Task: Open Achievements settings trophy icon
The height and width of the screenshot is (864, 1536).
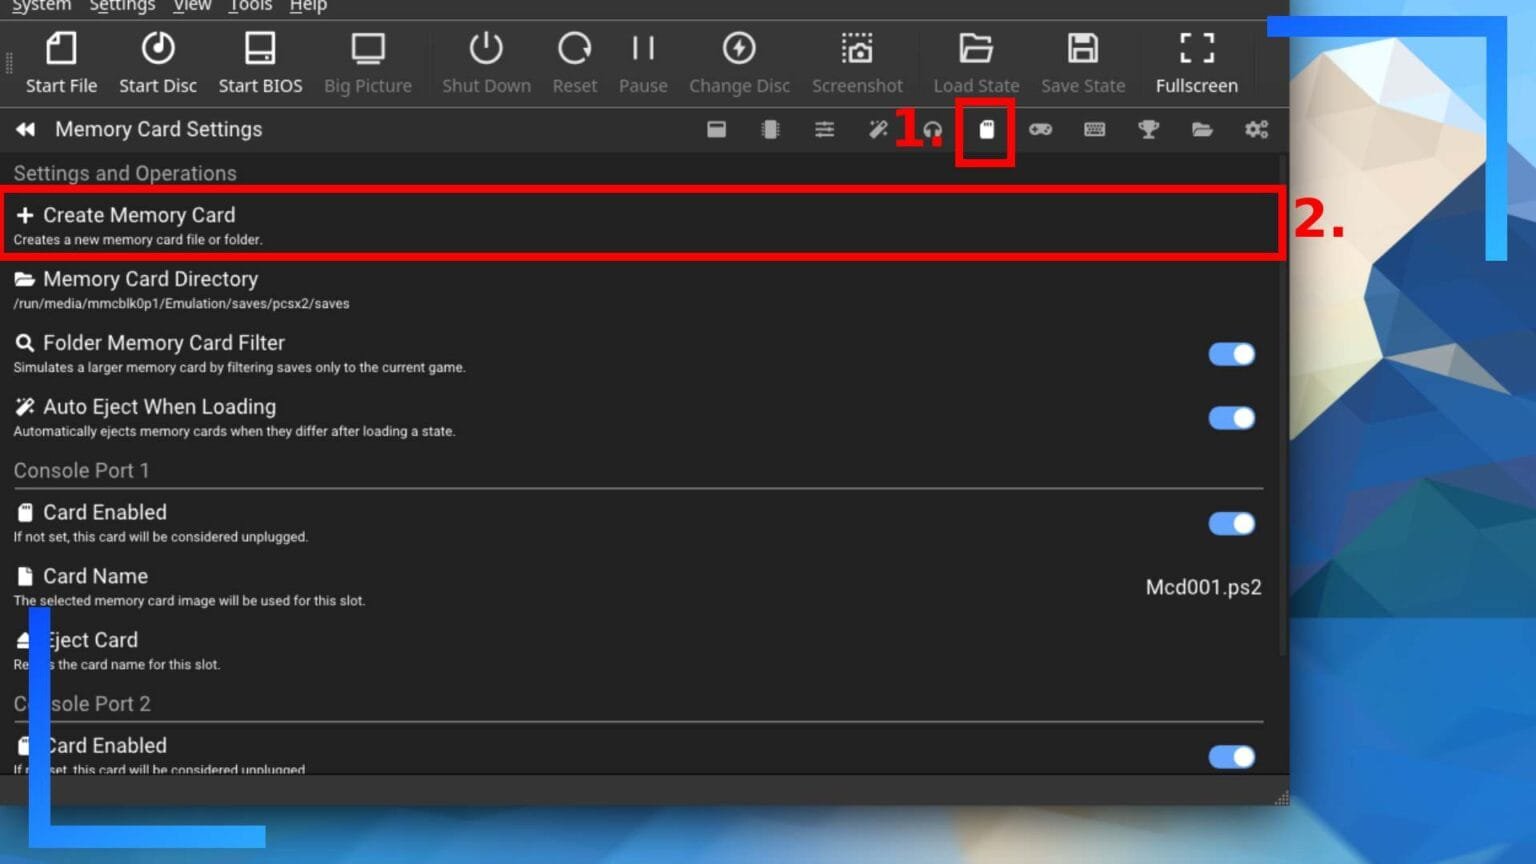Action: (x=1148, y=129)
